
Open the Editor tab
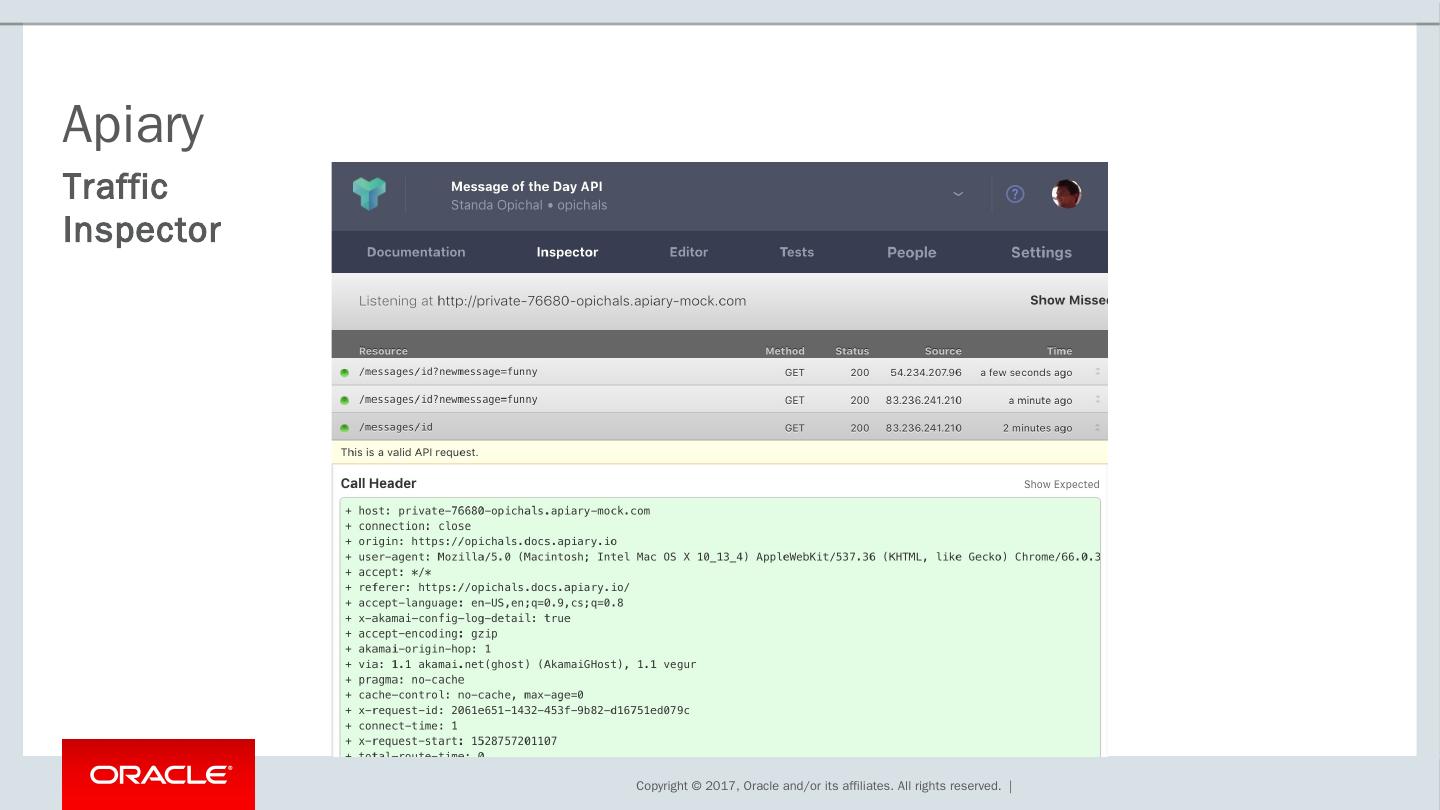[689, 252]
